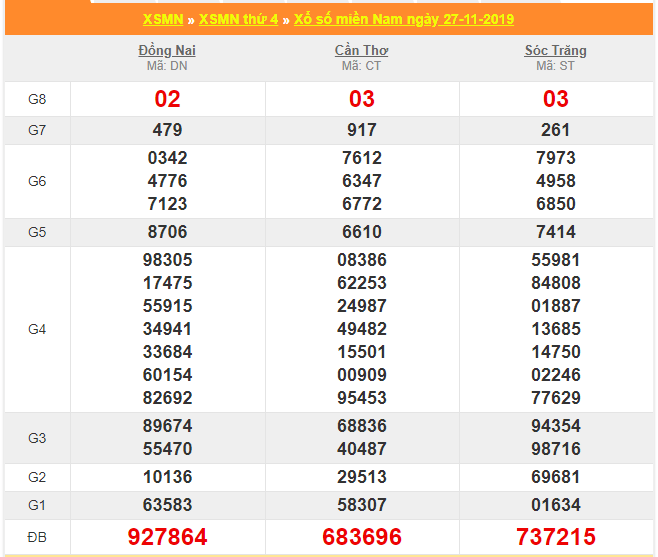Viewport: 658px width, 557px height.
Task: Click the G6 prize row label
Action: 37,181
